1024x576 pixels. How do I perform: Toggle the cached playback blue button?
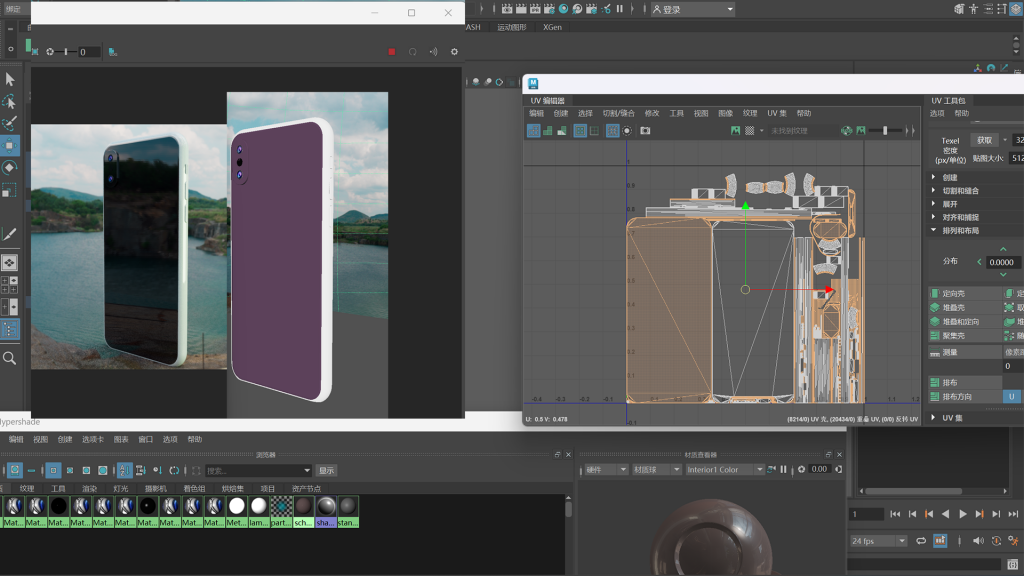point(940,541)
